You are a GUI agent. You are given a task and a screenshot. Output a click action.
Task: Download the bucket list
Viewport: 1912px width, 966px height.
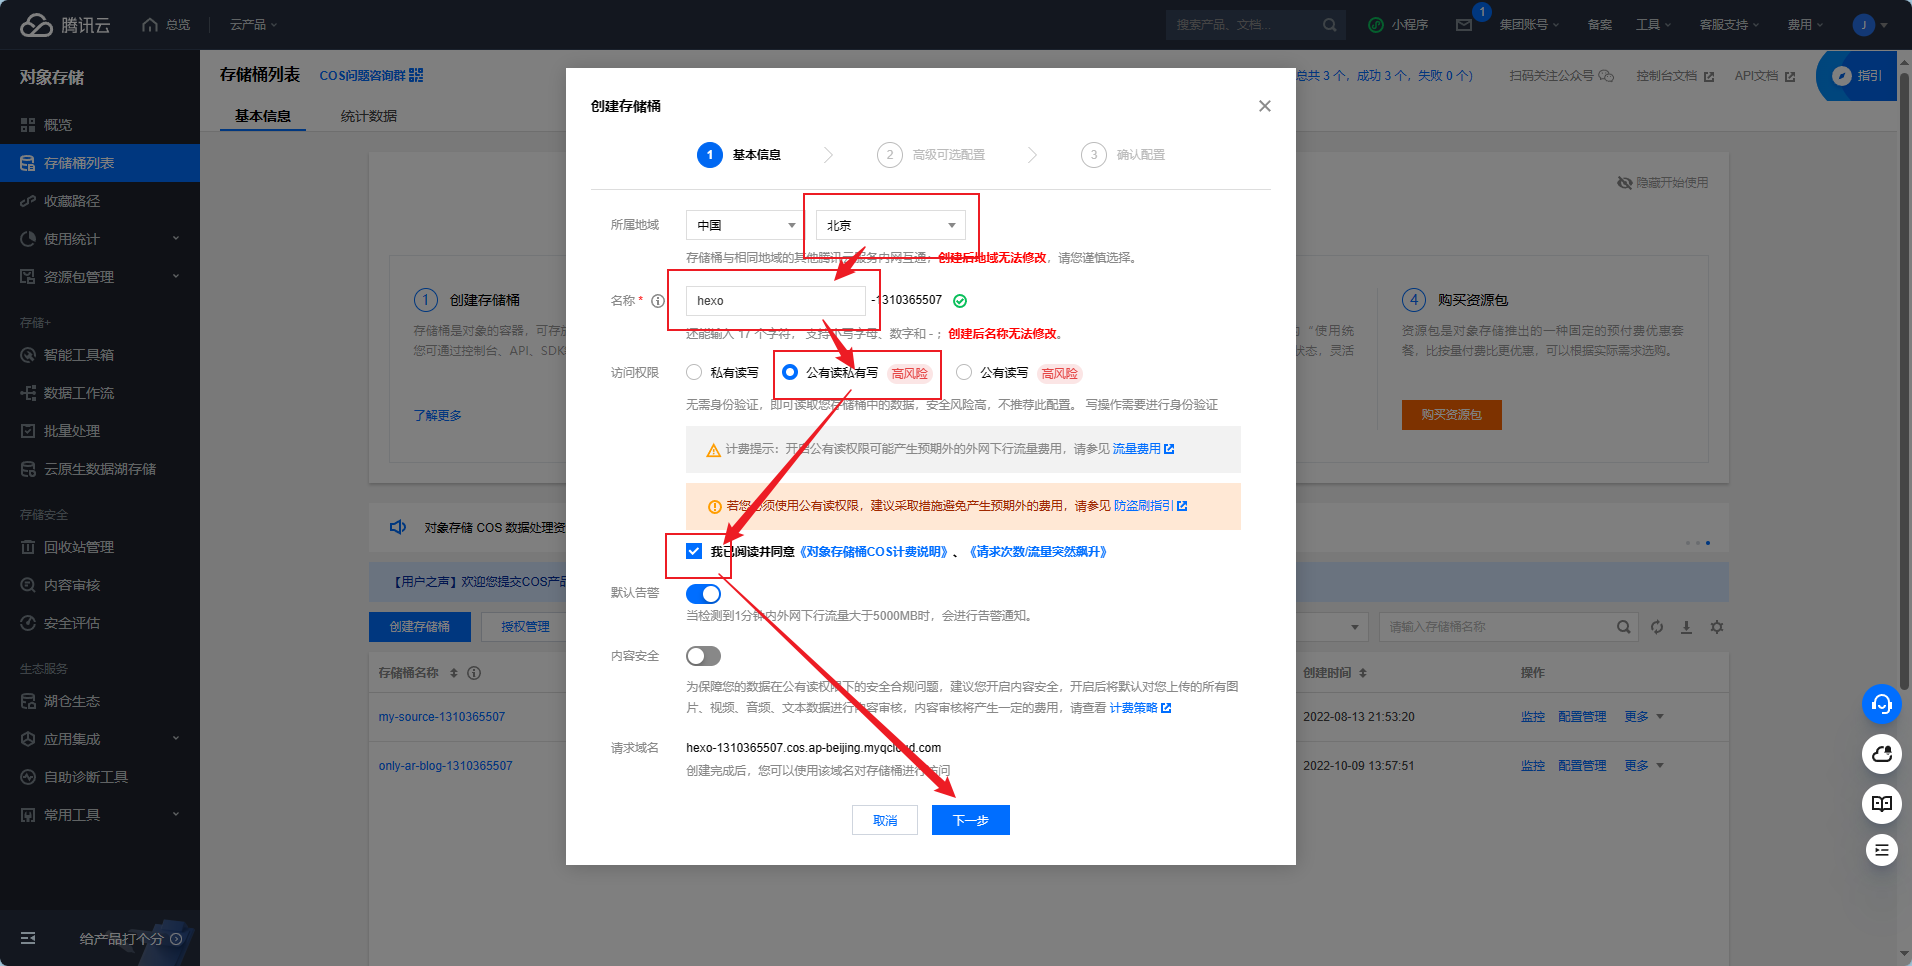click(1686, 627)
